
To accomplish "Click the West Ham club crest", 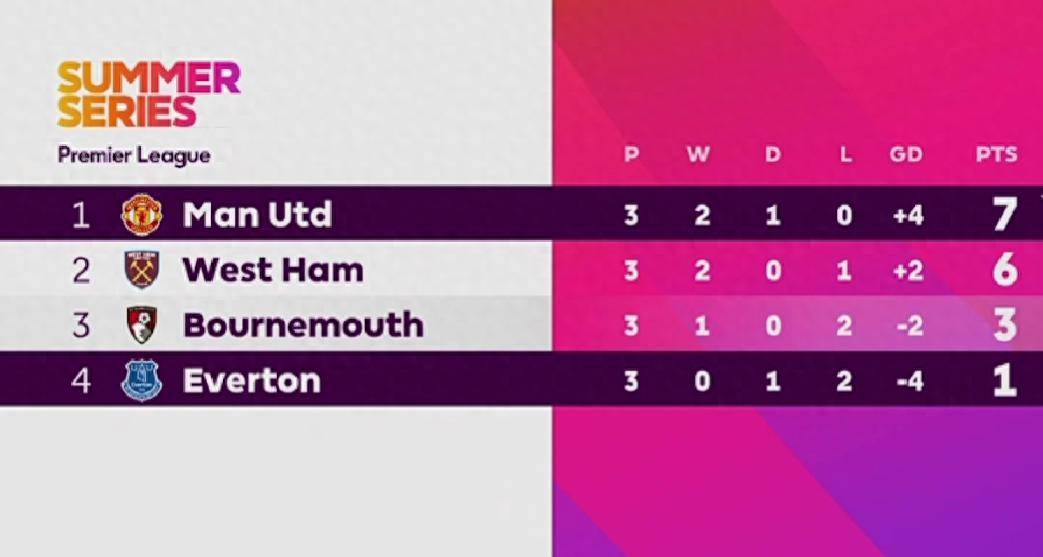I will (x=142, y=270).
